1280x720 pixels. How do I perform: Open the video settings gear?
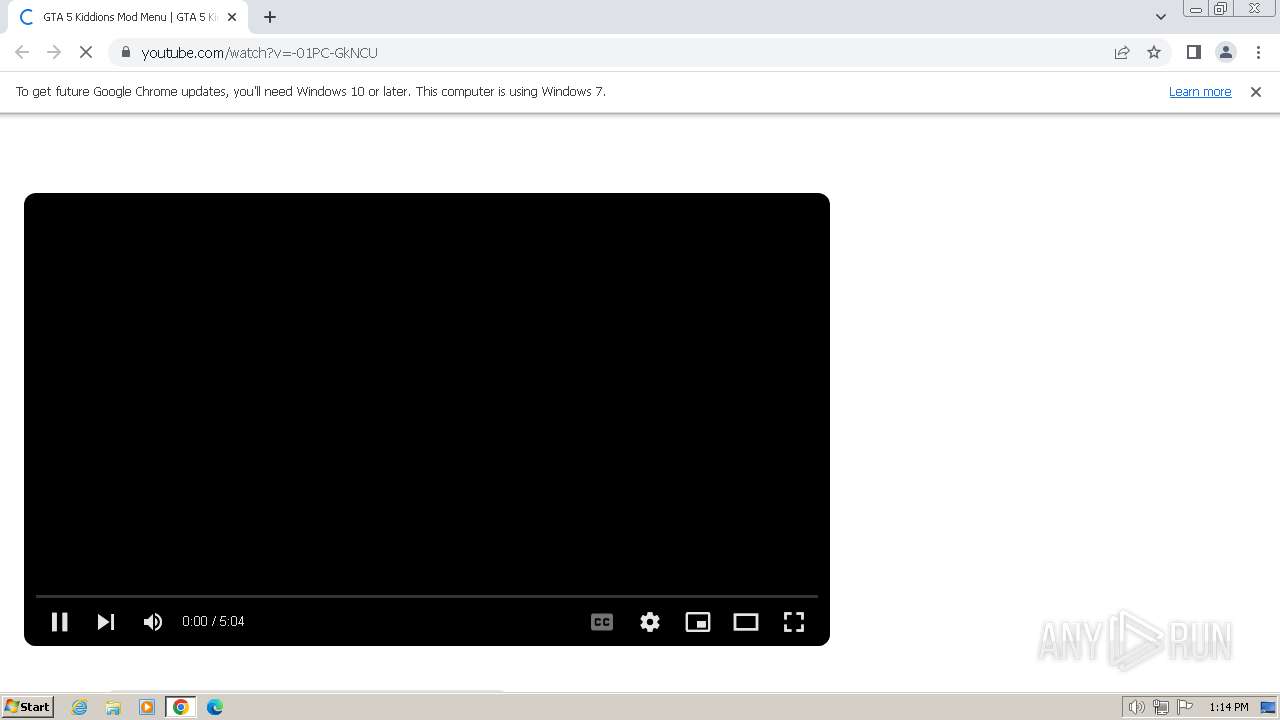coord(650,622)
